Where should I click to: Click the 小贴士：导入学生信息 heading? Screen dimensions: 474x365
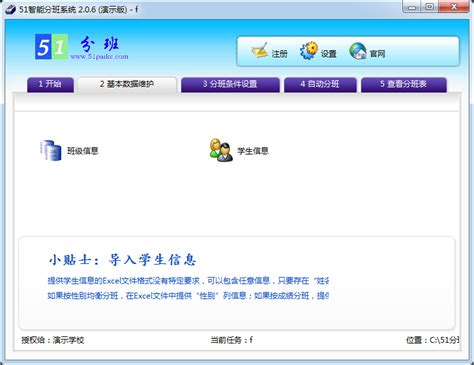point(122,259)
